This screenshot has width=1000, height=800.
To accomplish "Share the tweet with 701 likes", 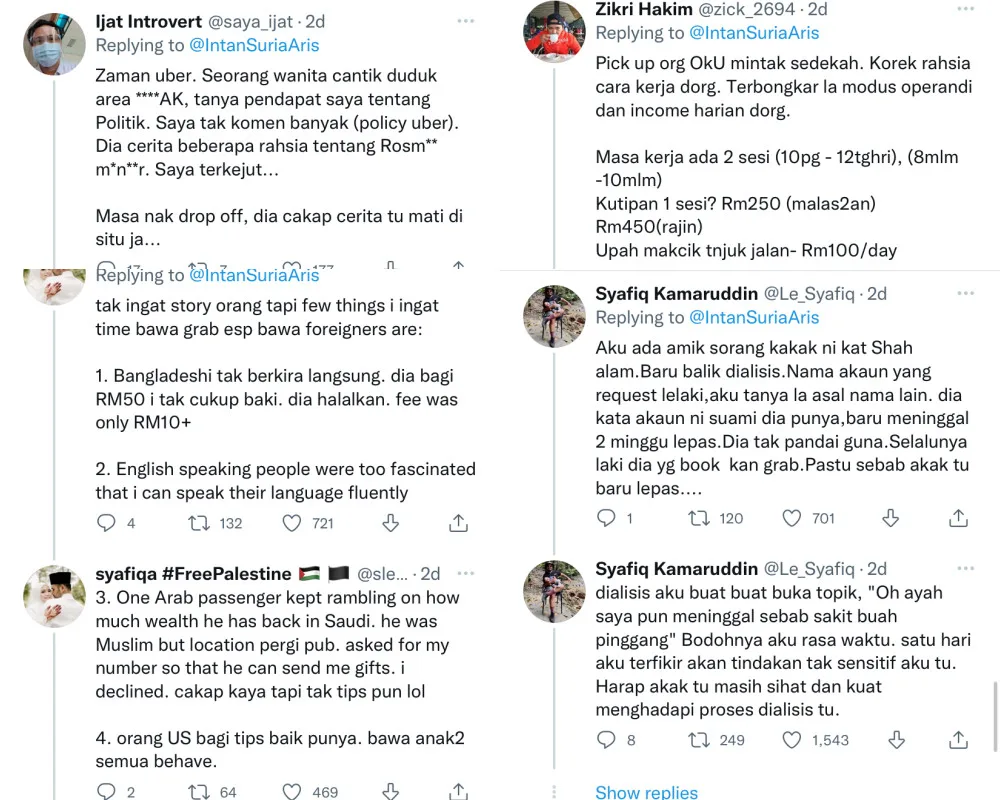I will [958, 518].
